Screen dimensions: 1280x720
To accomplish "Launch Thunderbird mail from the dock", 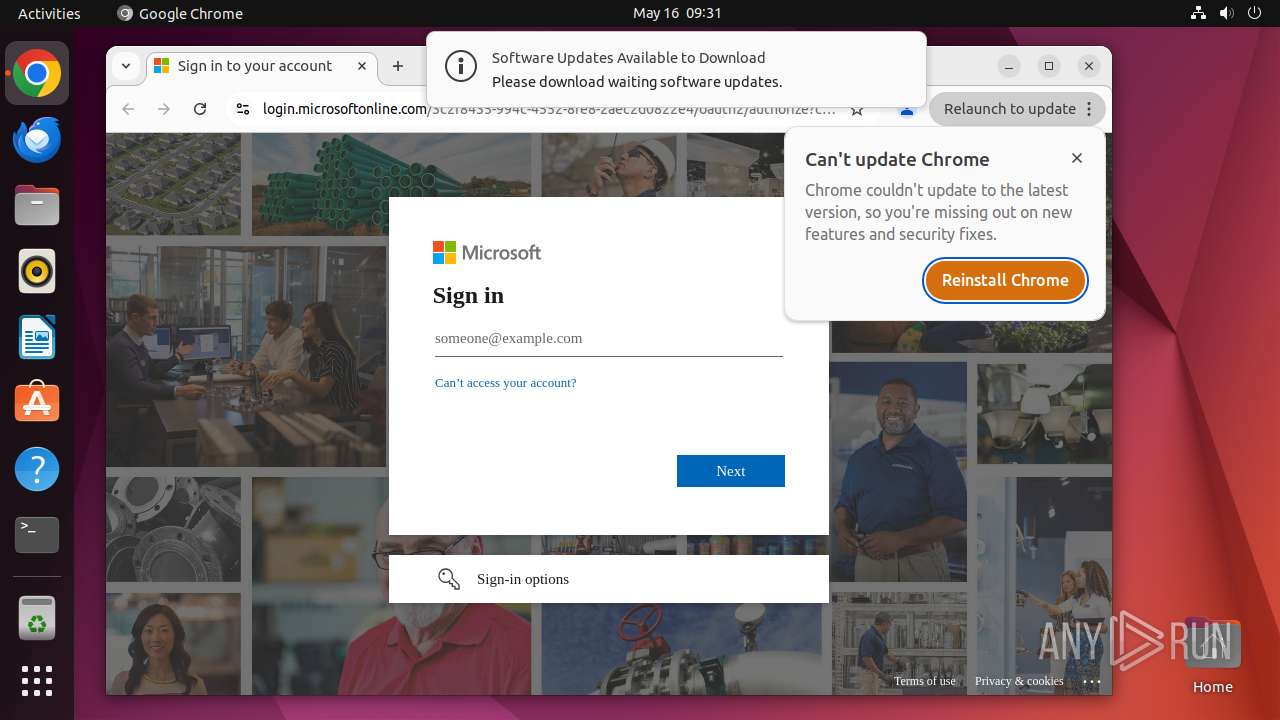I will (x=37, y=140).
